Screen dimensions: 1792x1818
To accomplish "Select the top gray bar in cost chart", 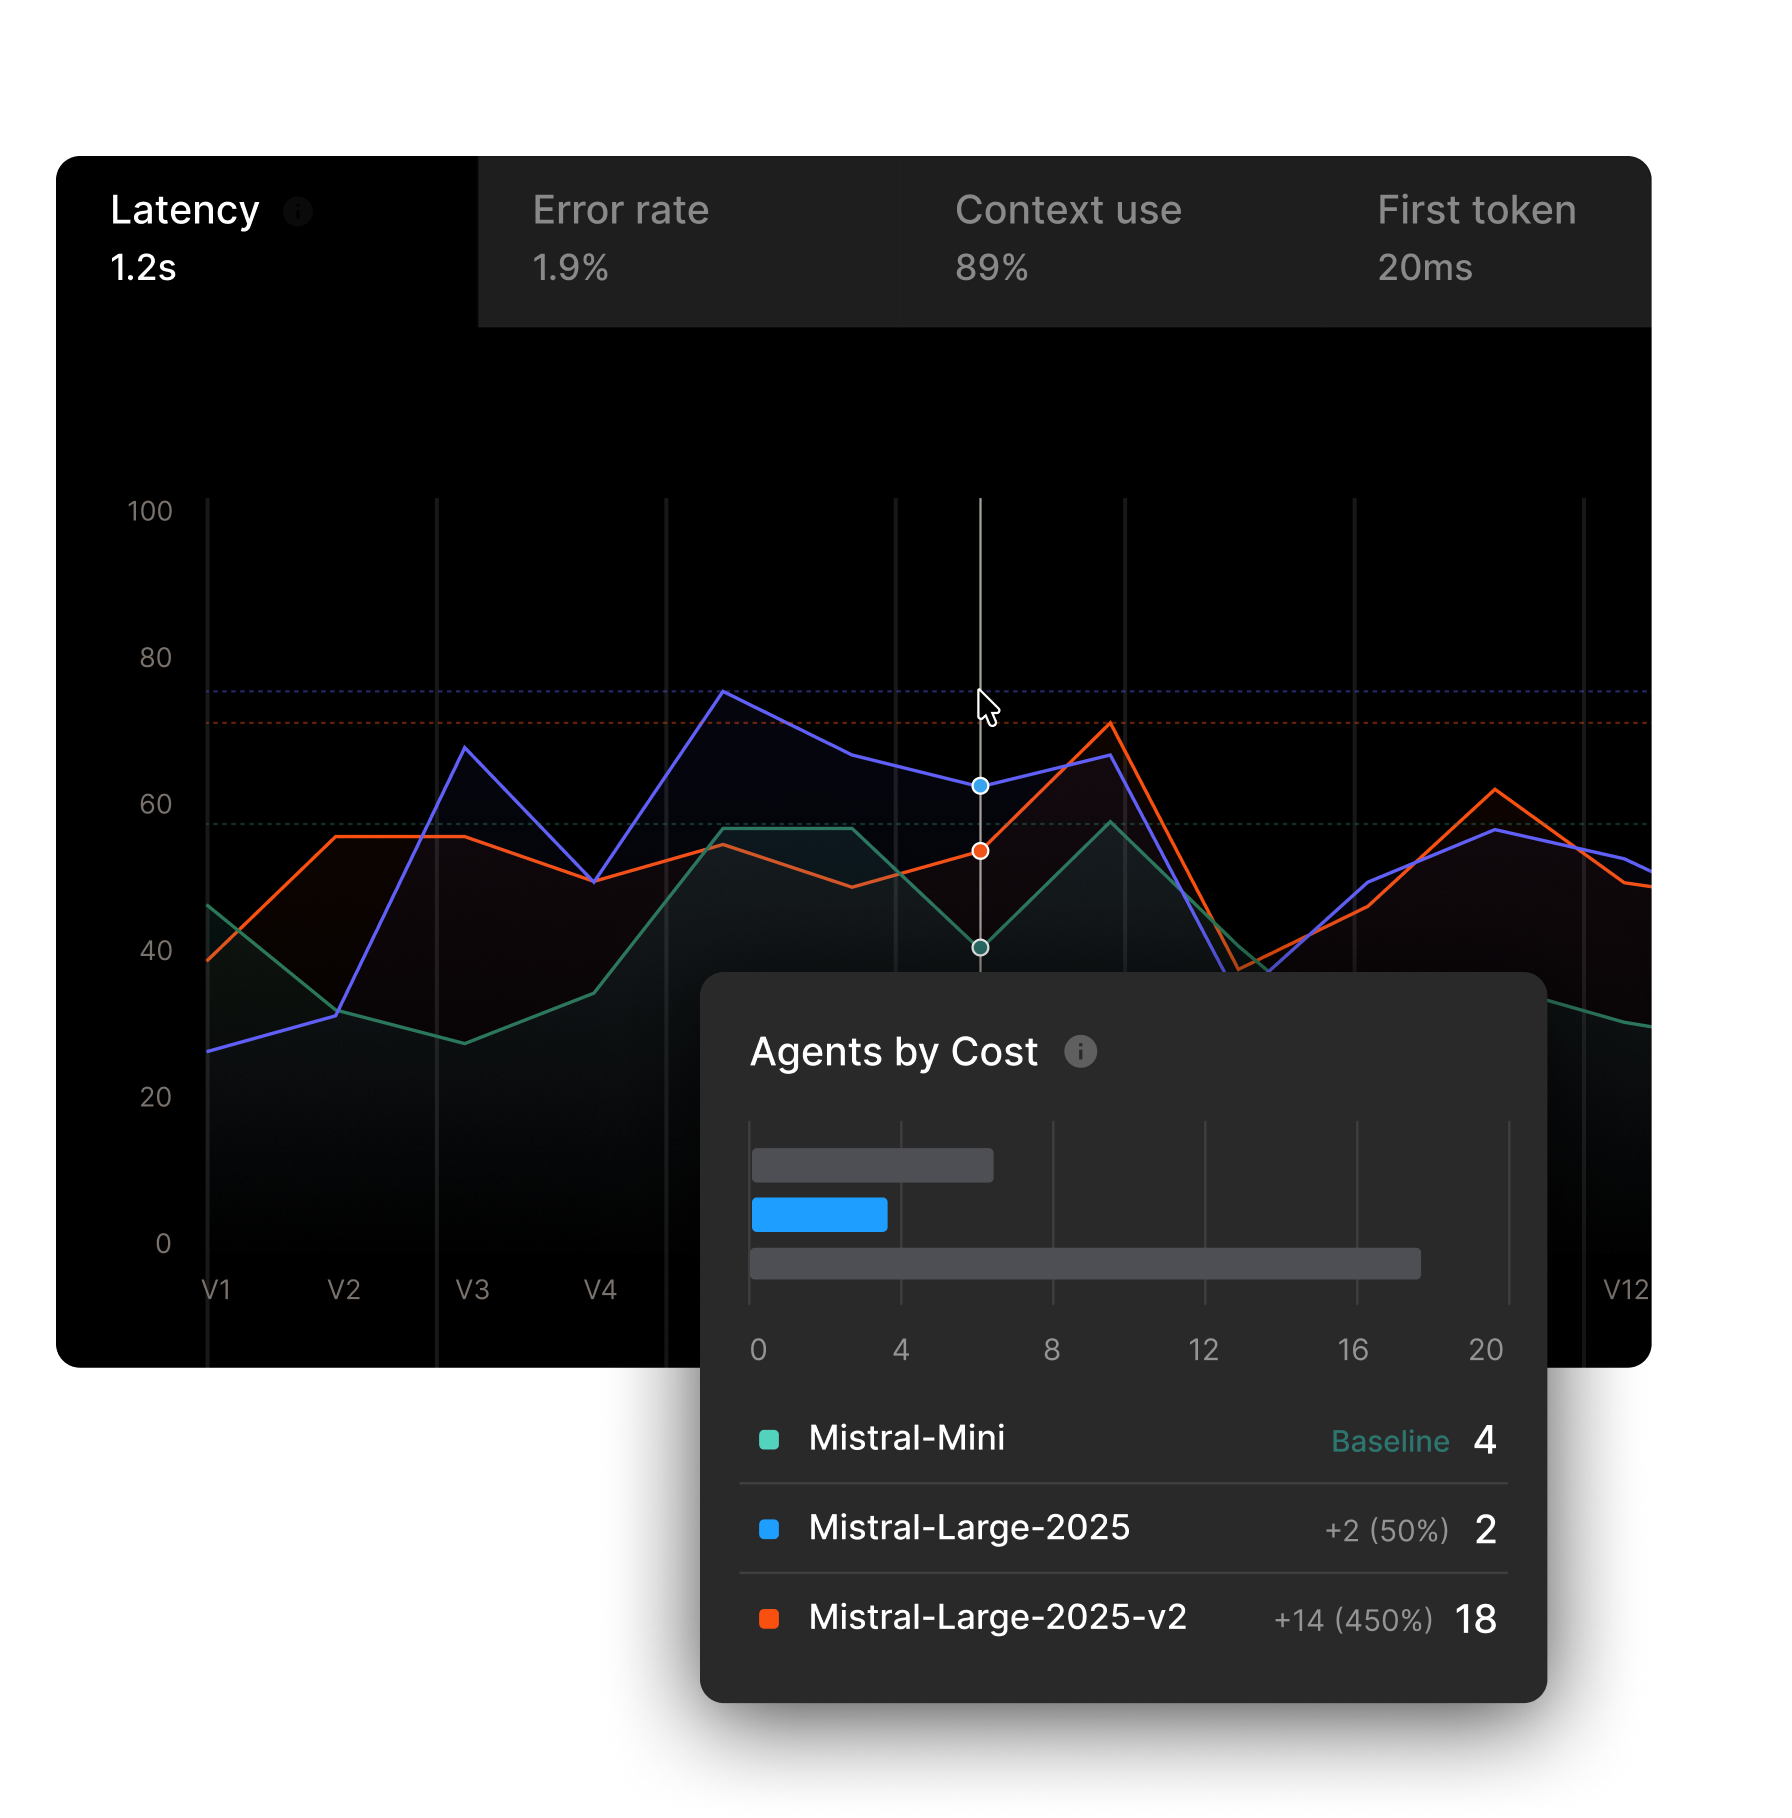I will [872, 1165].
